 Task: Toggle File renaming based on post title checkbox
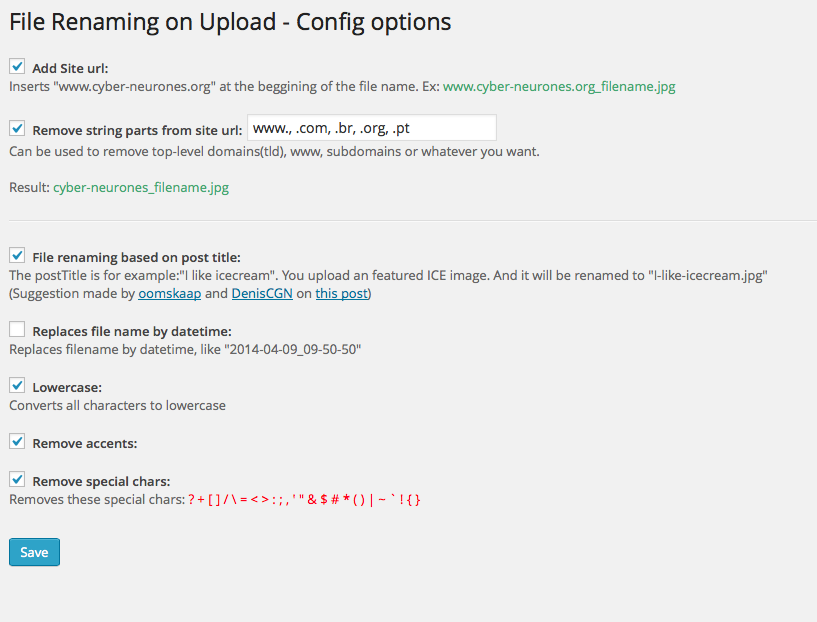click(17, 256)
